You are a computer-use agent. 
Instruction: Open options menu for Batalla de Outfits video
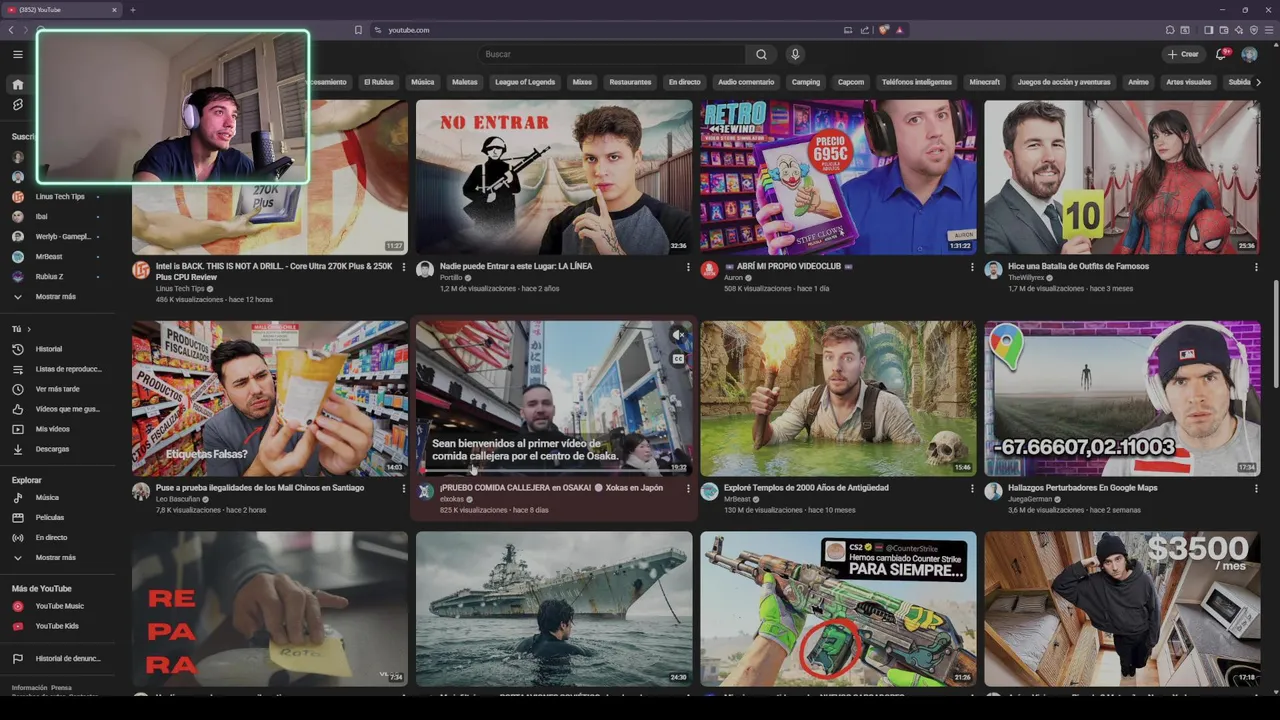(x=1256, y=267)
